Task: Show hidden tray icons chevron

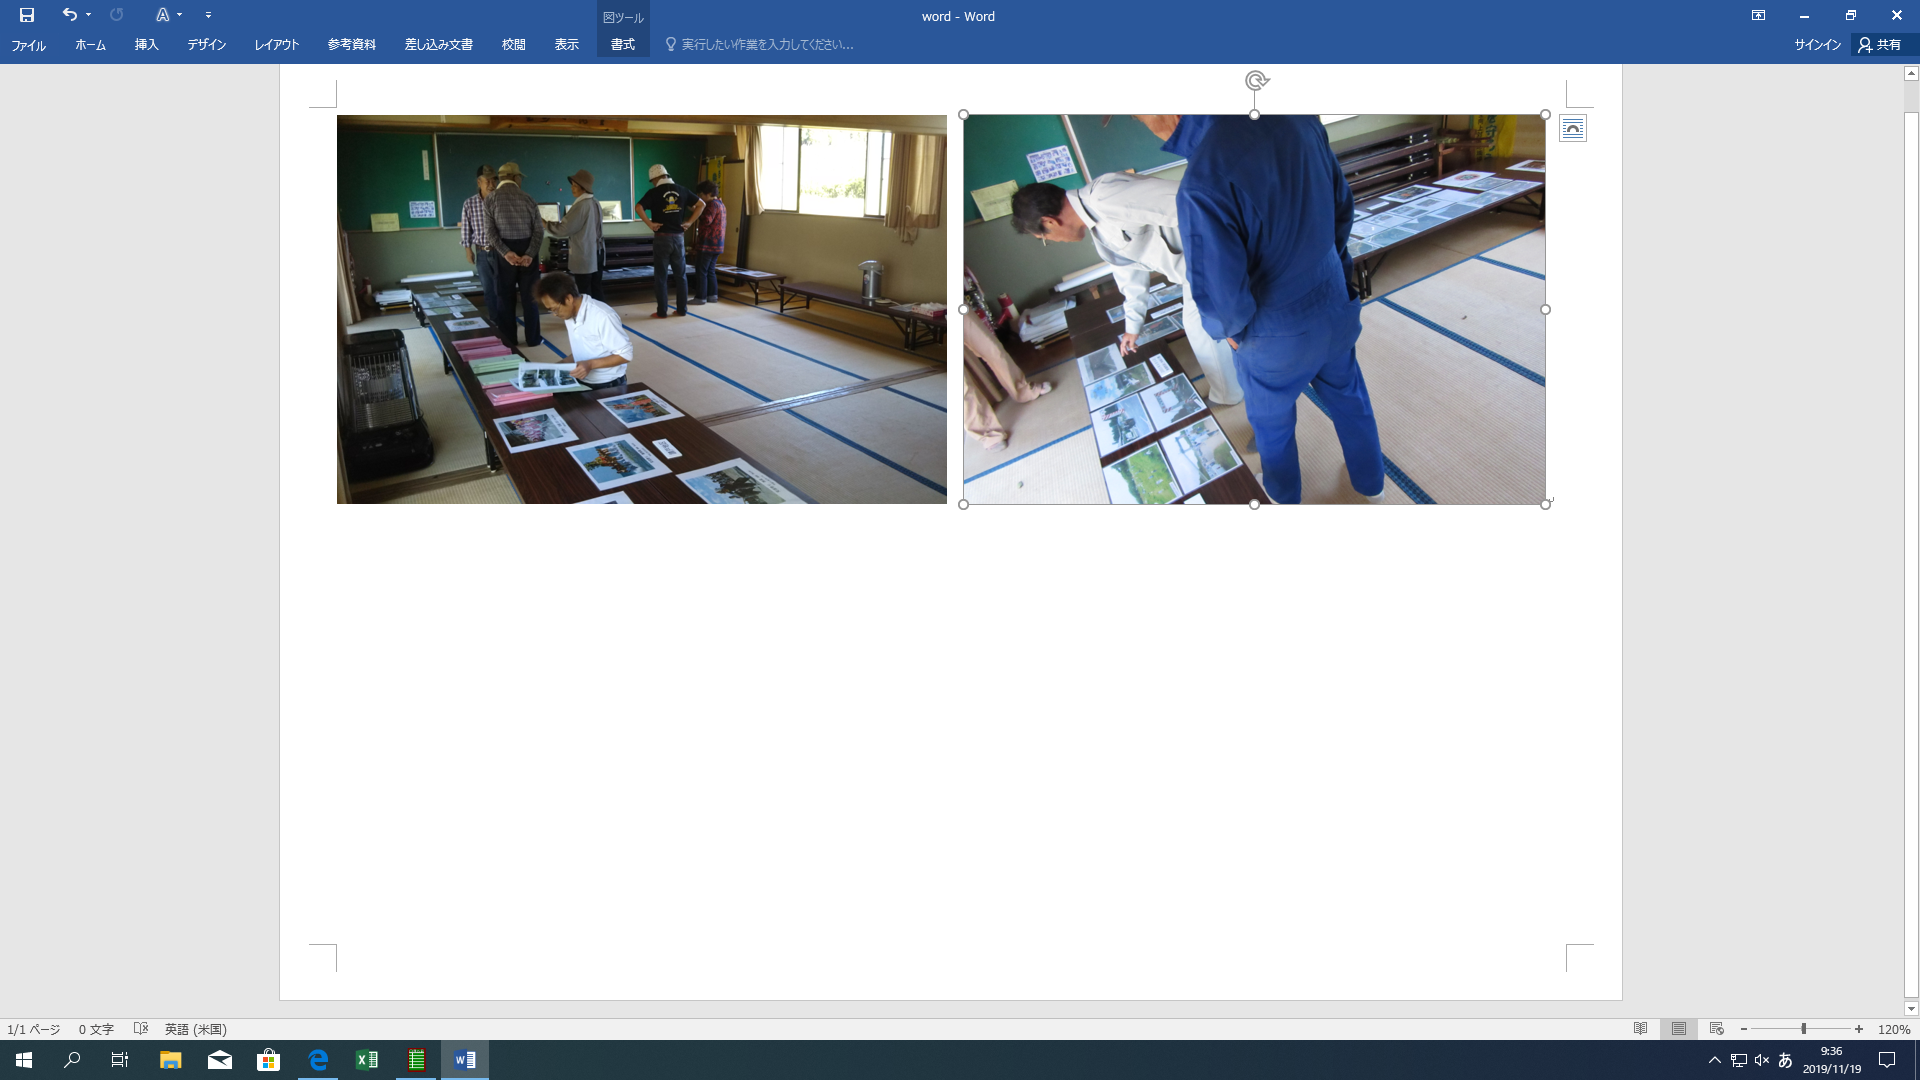Action: coord(1715,1060)
